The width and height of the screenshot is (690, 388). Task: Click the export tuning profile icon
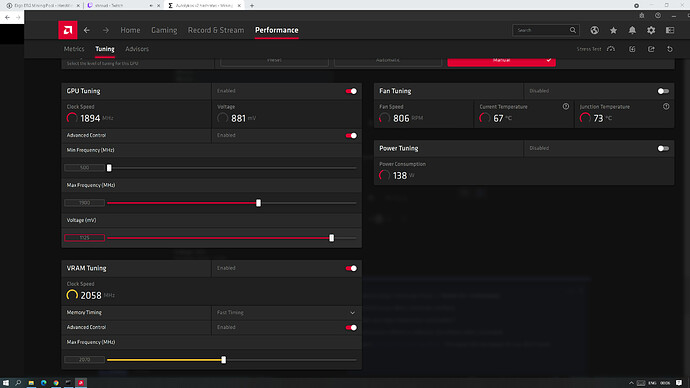point(651,49)
